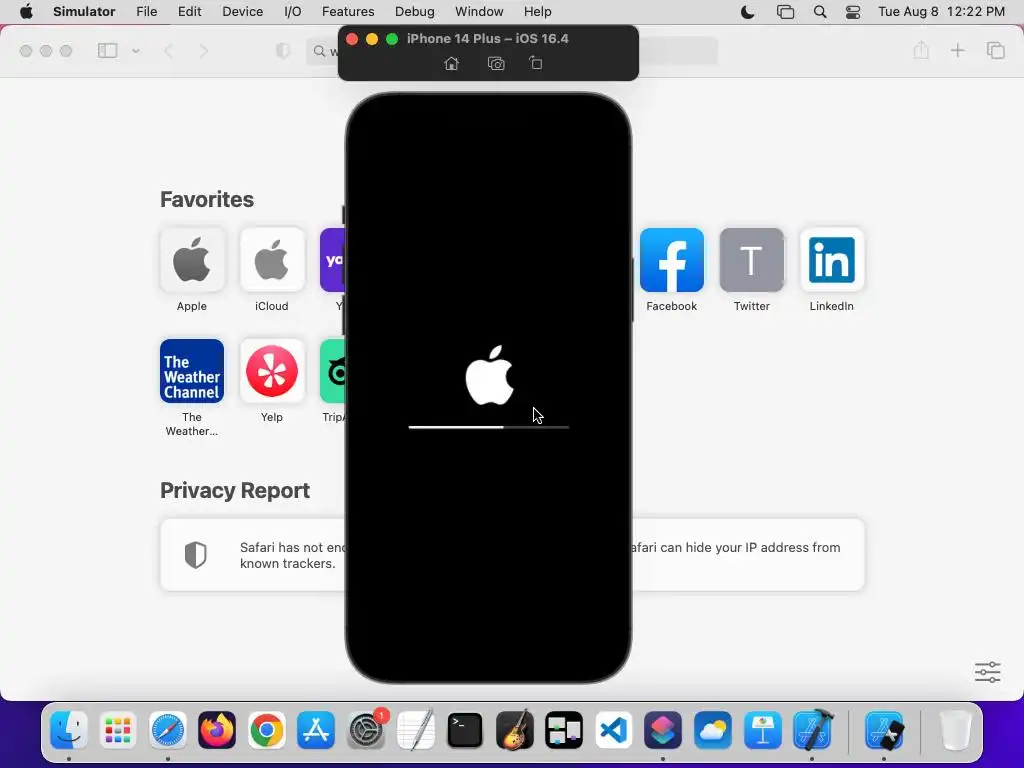1024x768 pixels.
Task: Open Shortcuts from the Dock
Action: tap(664, 729)
